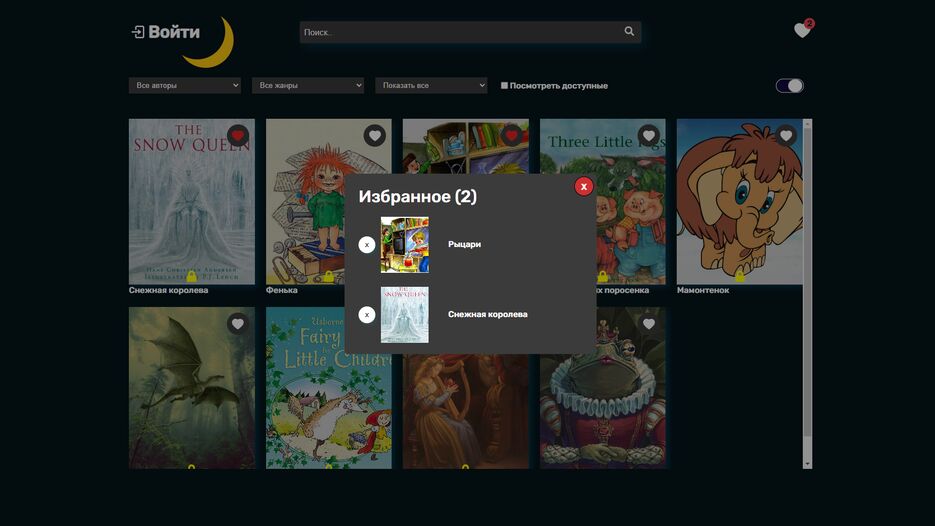Click the Фенька book title caption
Viewport: 935px width, 526px height.
pos(281,290)
